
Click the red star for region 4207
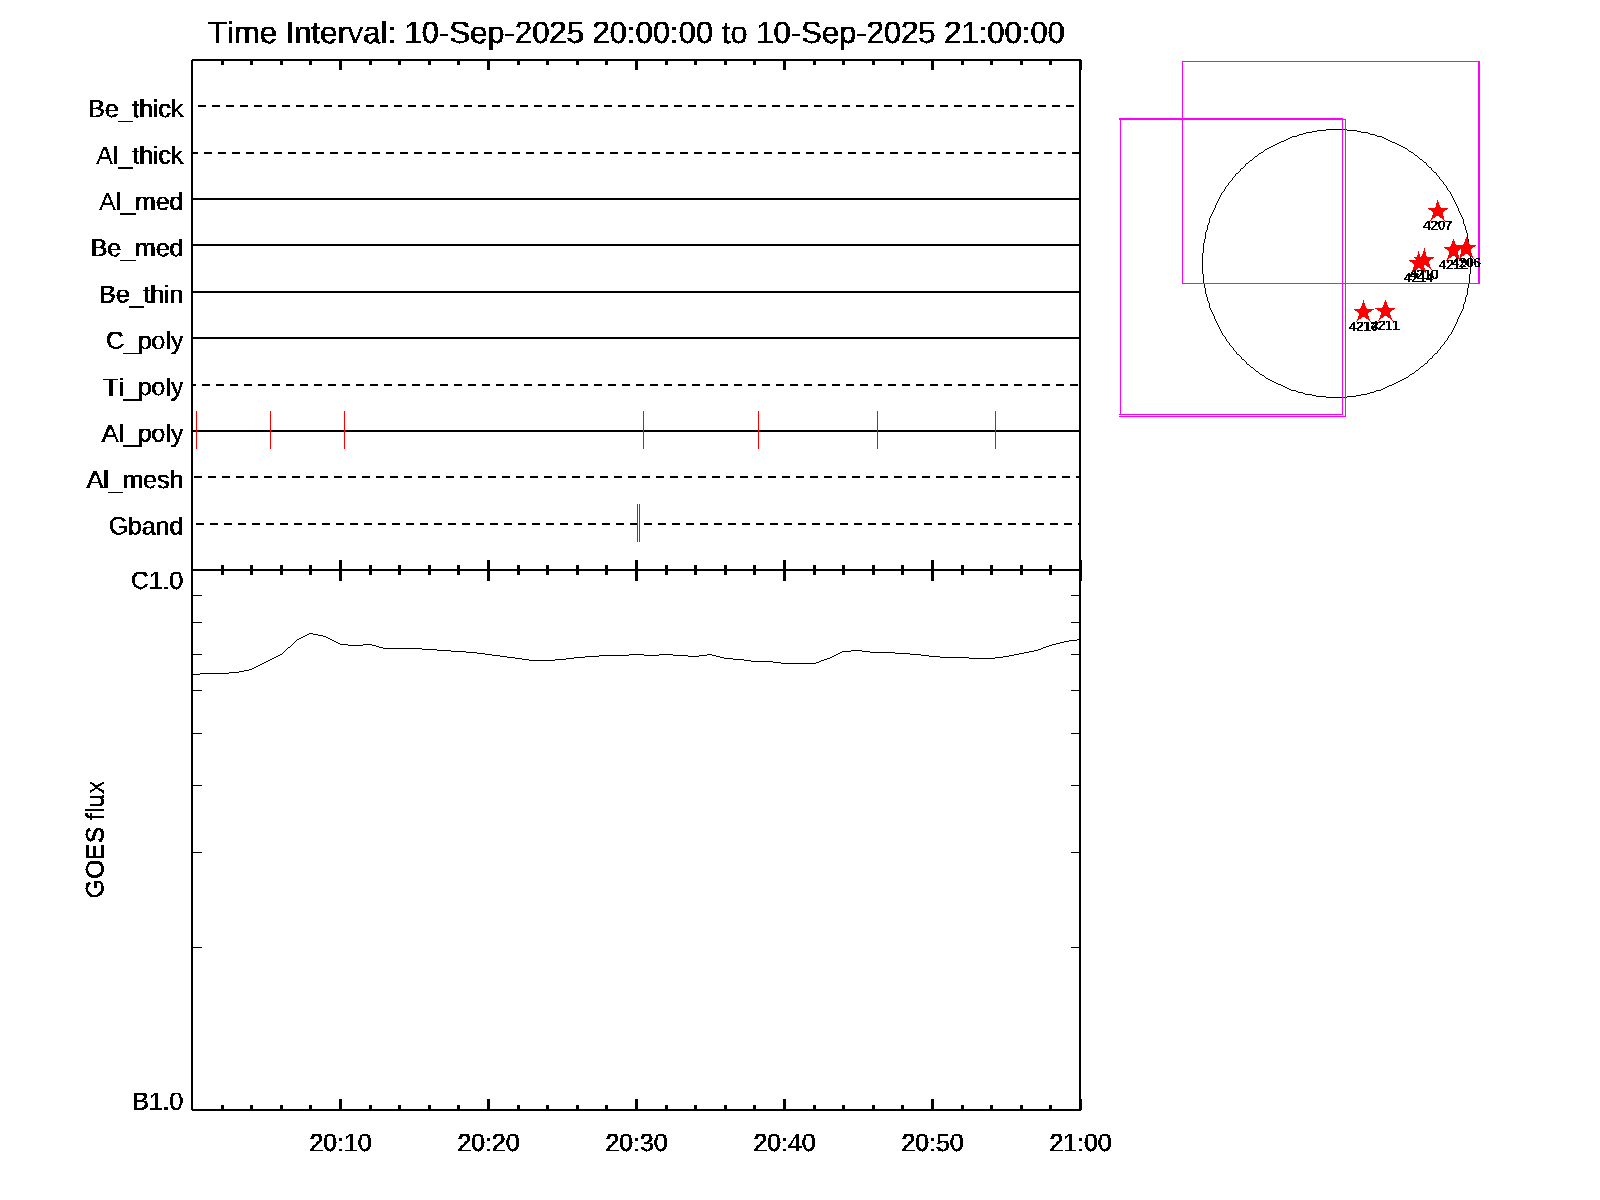coord(1437,211)
